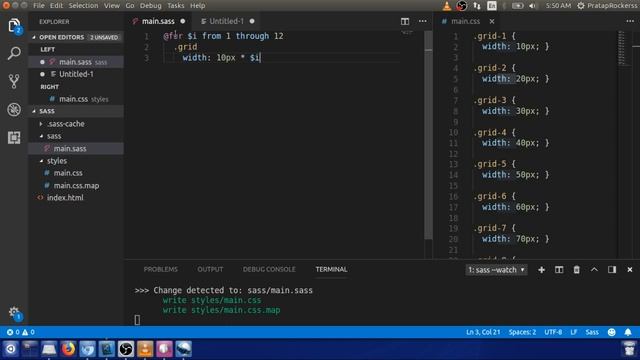Open the Search view in activity bar
This screenshot has height=360, width=640.
[x=14, y=53]
